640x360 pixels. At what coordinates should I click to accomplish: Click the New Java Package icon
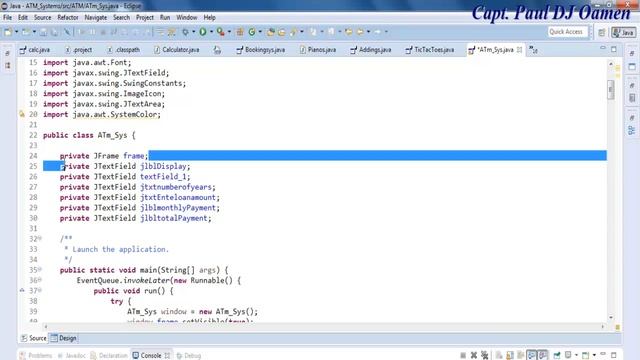pos(240,32)
